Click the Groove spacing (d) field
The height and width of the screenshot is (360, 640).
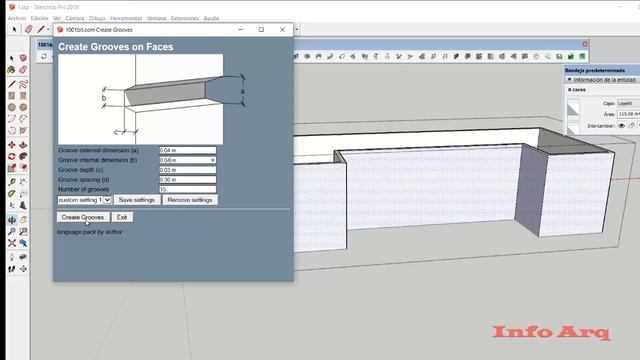187,180
